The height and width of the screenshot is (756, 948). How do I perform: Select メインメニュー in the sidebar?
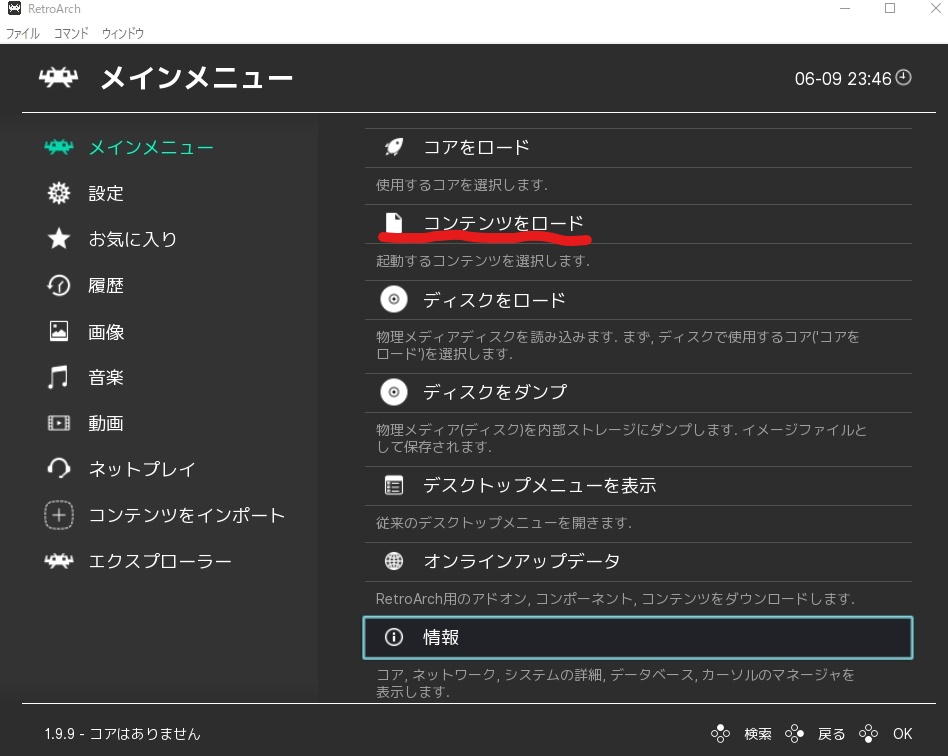point(151,148)
